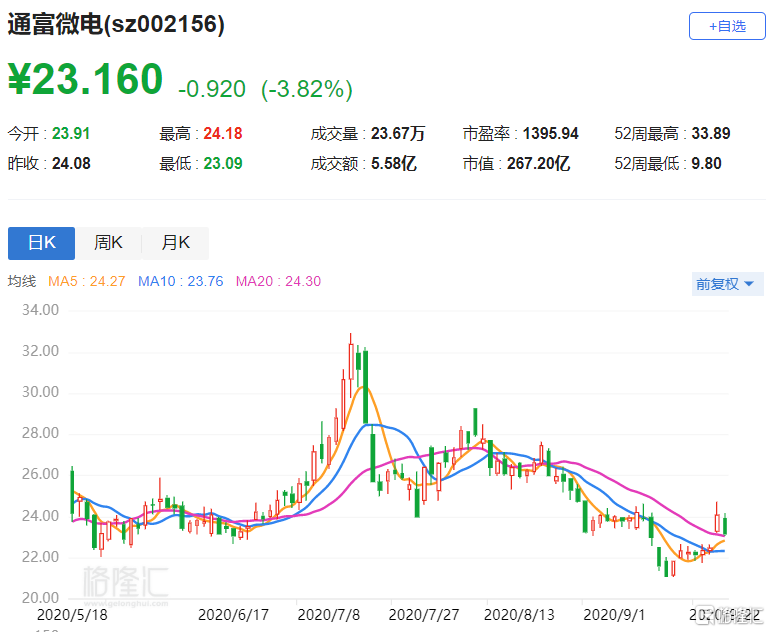Screen dimensions: 770x632
Task: Click the 市盈率 value 1395.94
Action: click(549, 133)
